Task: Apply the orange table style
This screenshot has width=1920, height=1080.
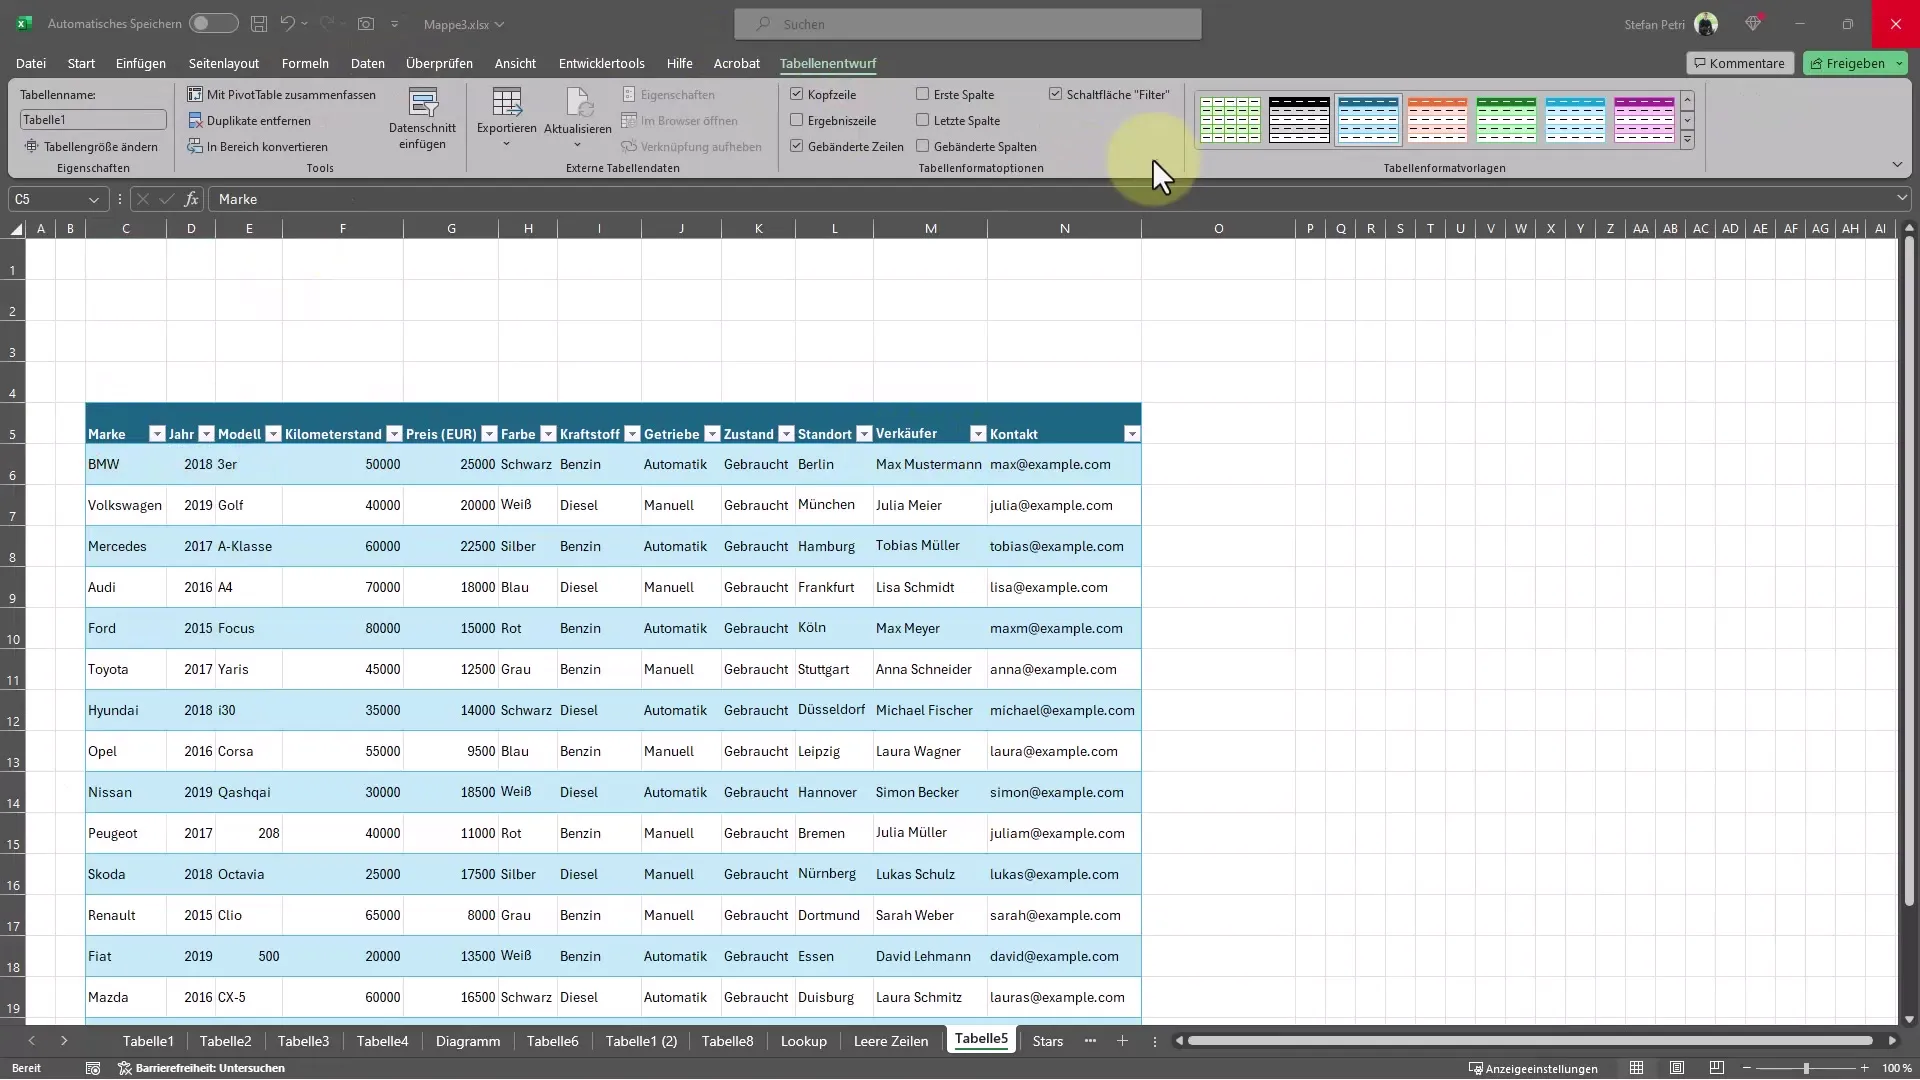Action: click(1437, 120)
